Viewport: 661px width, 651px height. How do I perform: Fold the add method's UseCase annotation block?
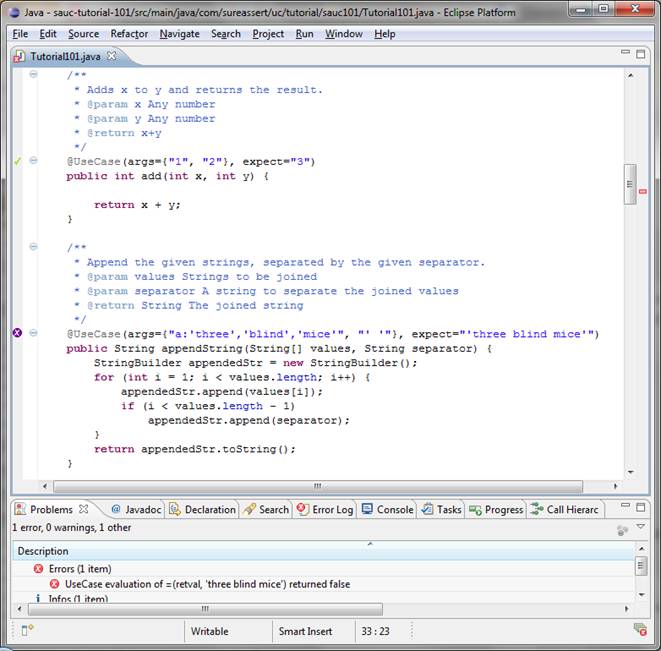pos(33,161)
